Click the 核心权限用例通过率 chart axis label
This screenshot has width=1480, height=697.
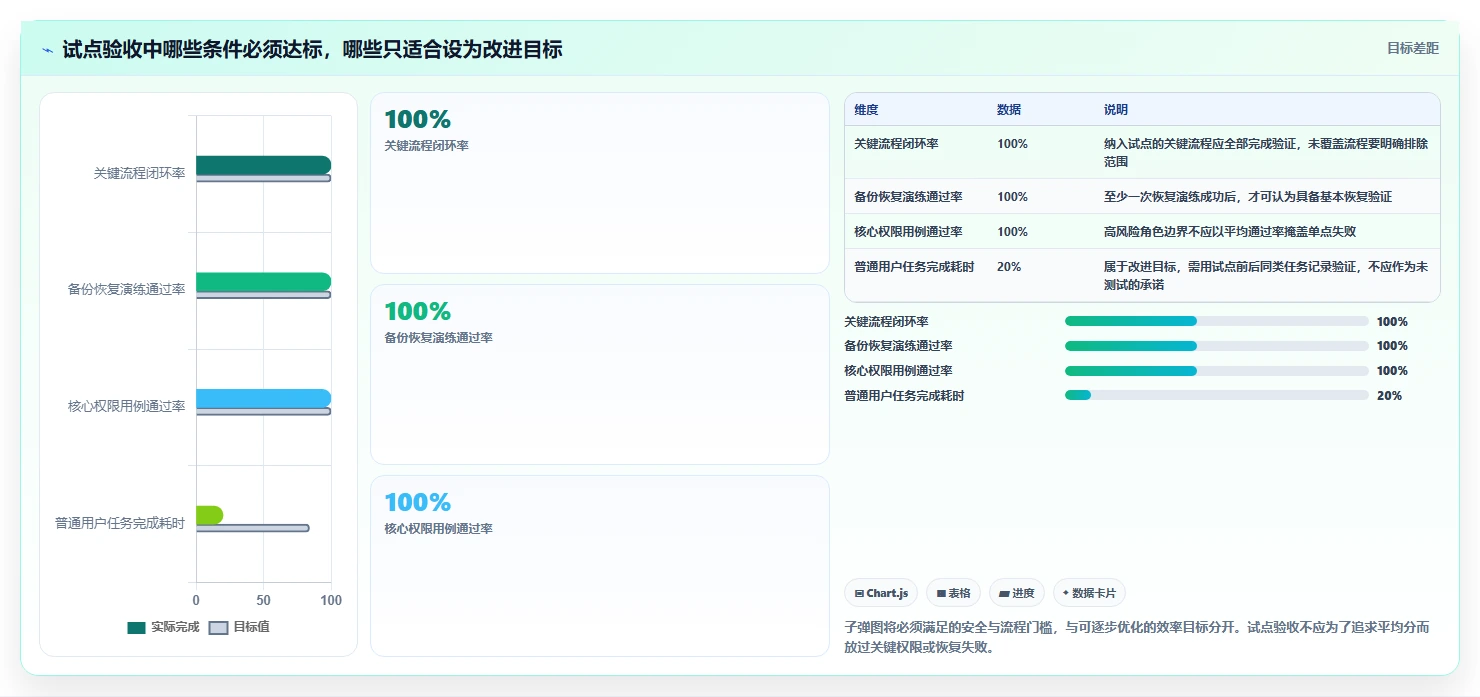[x=127, y=406]
